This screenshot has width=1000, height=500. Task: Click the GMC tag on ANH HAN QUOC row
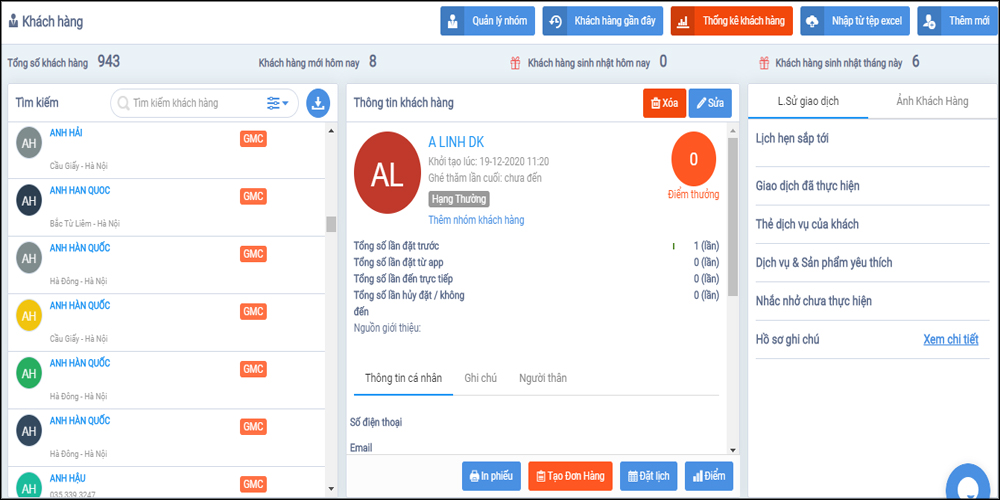pos(253,196)
